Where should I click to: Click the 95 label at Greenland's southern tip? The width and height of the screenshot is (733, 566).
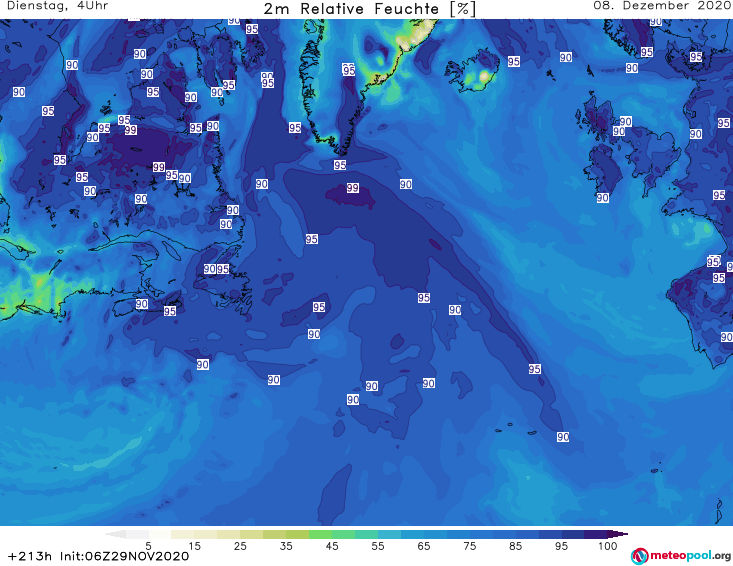point(340,165)
